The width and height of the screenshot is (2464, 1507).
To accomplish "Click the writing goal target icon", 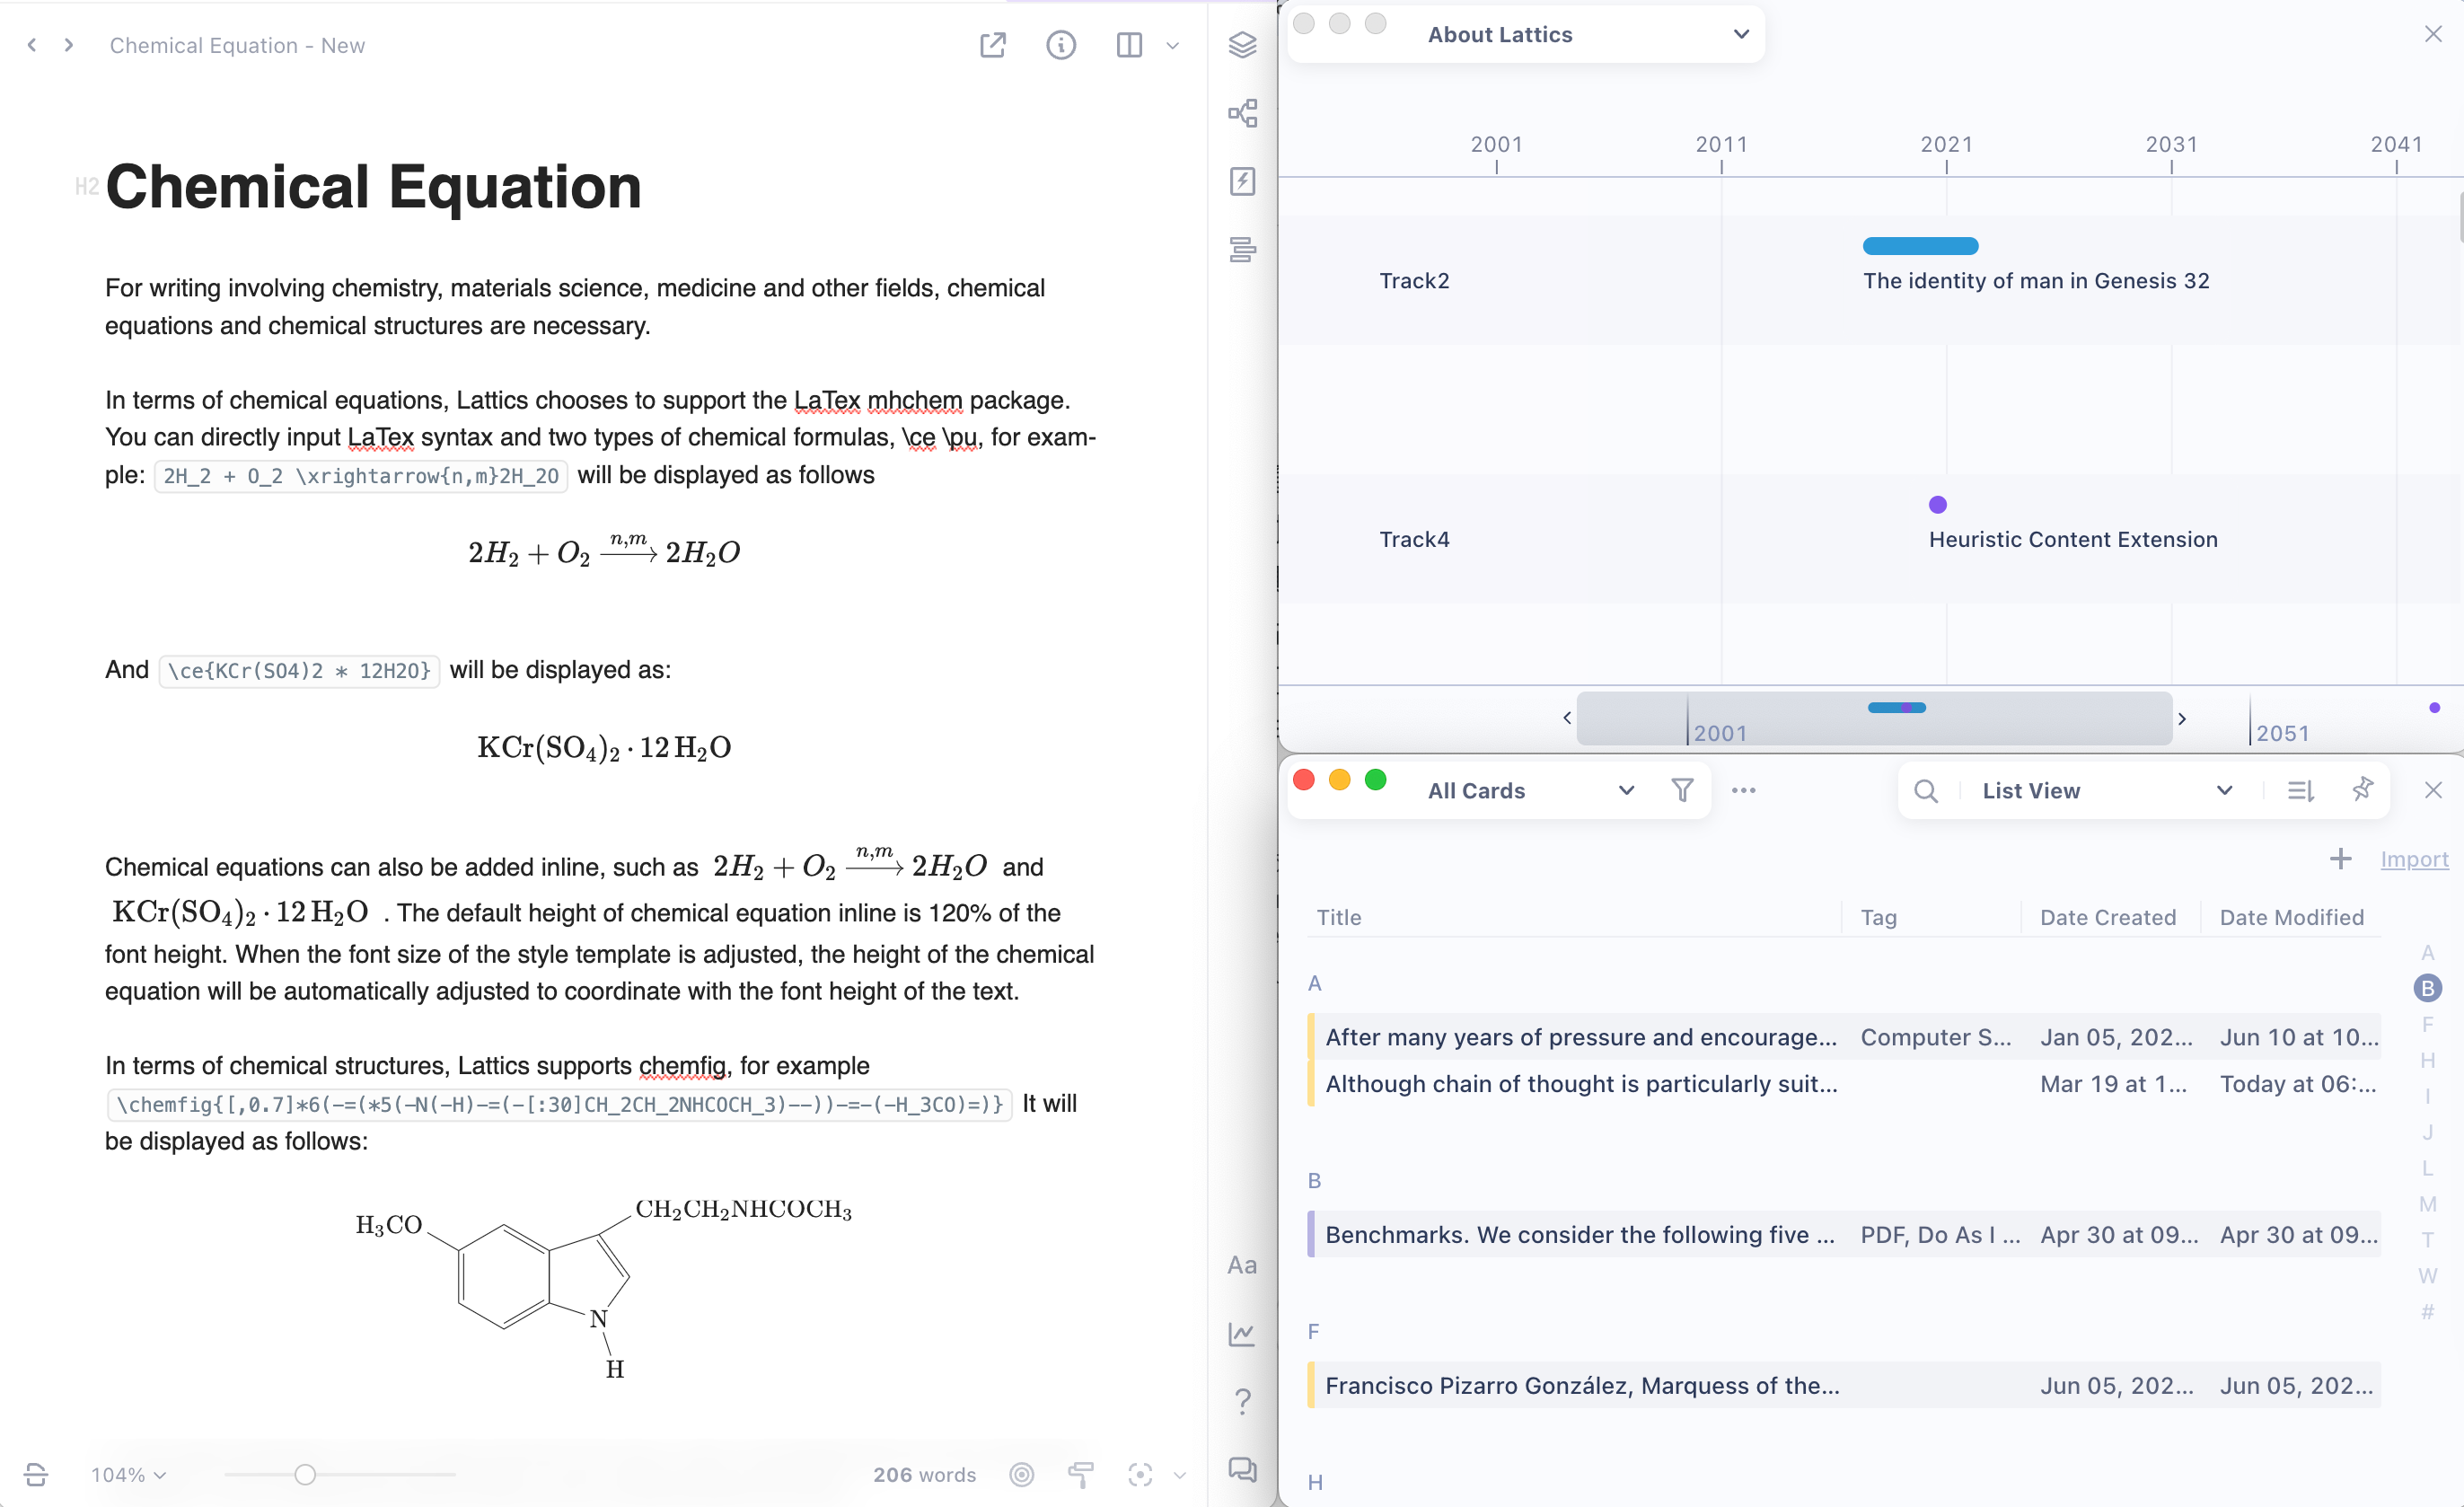I will click(1021, 1474).
